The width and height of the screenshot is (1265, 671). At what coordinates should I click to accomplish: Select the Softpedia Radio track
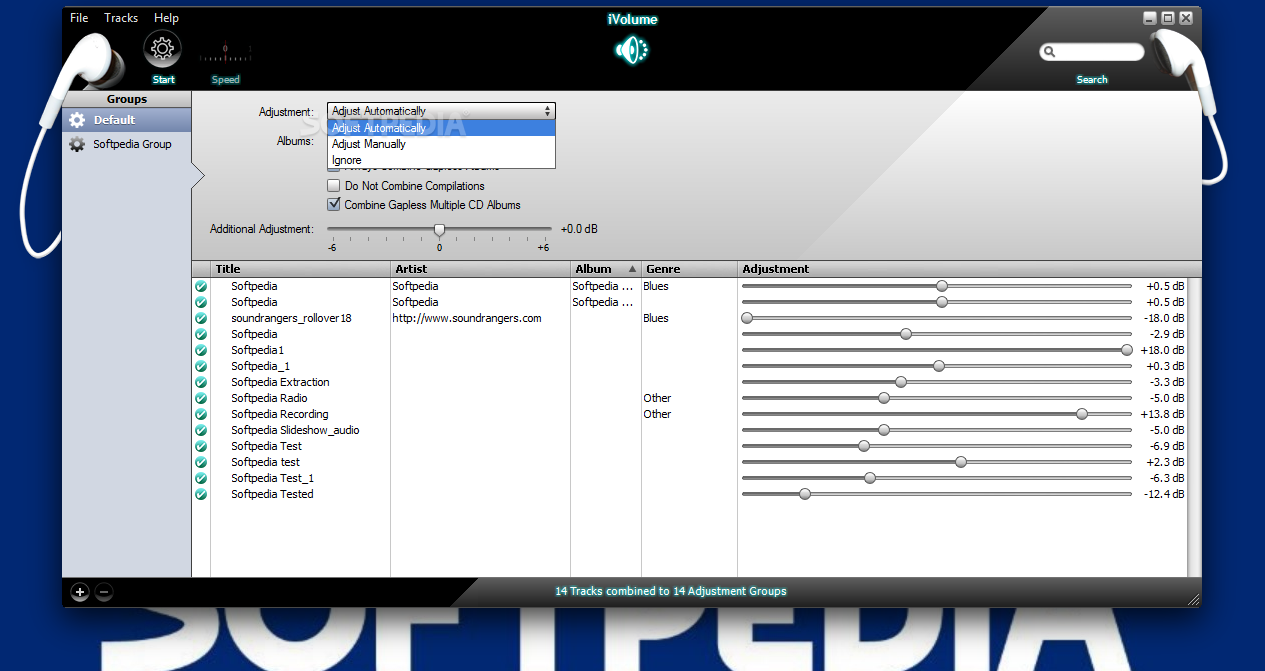click(x=269, y=398)
